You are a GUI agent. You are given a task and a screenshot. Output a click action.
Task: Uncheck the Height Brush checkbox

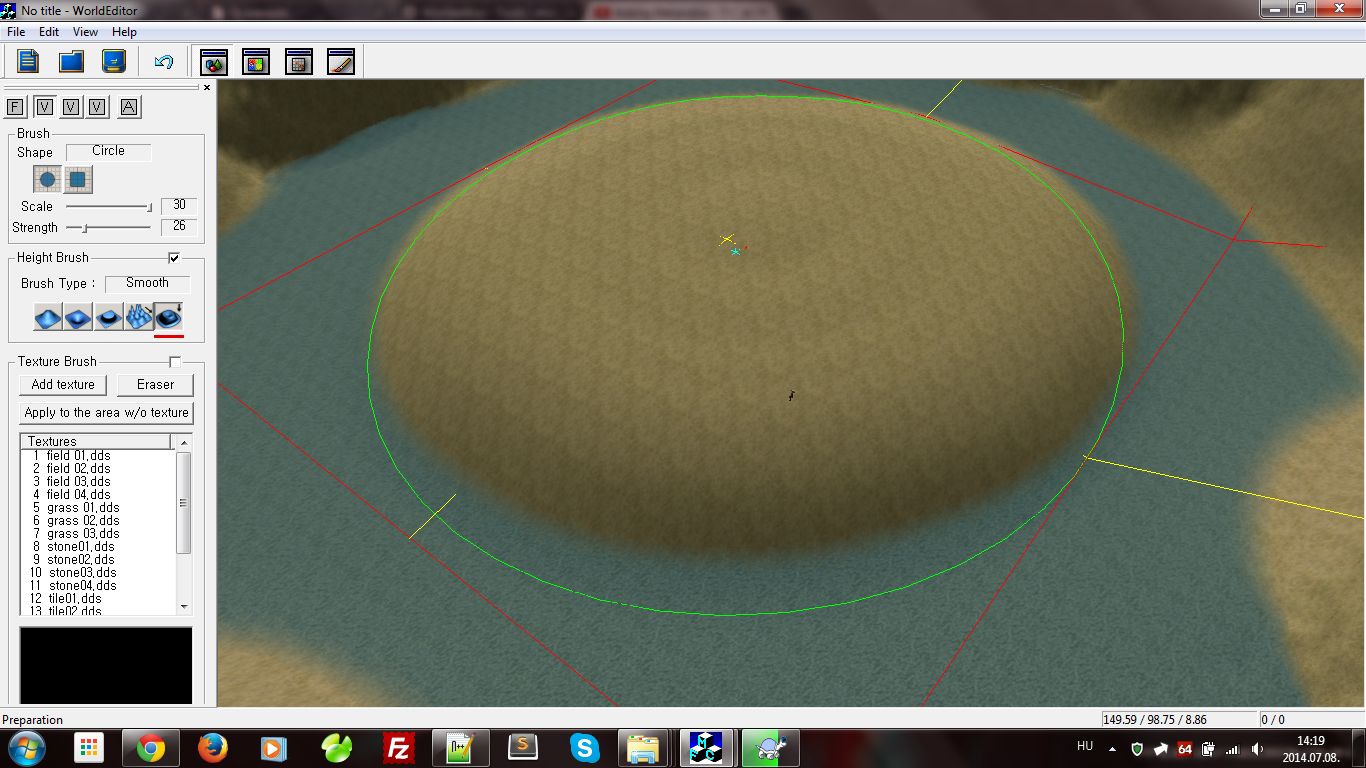pyautogui.click(x=174, y=258)
